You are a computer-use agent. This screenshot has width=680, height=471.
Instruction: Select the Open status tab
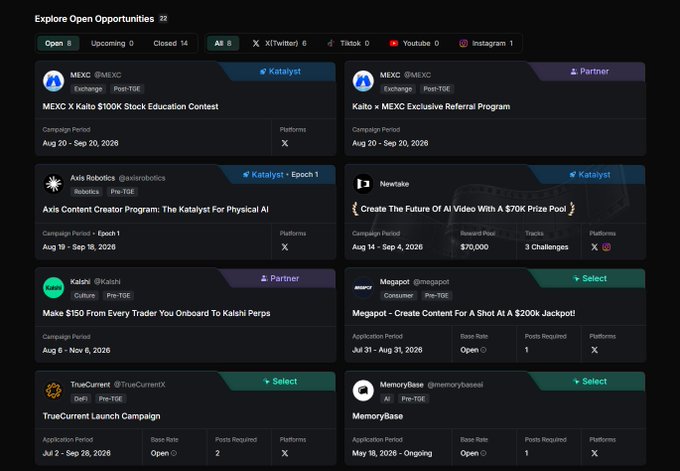[58, 43]
